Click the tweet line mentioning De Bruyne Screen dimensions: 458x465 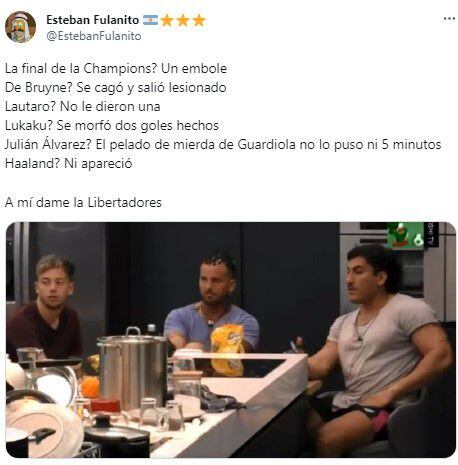(x=116, y=88)
